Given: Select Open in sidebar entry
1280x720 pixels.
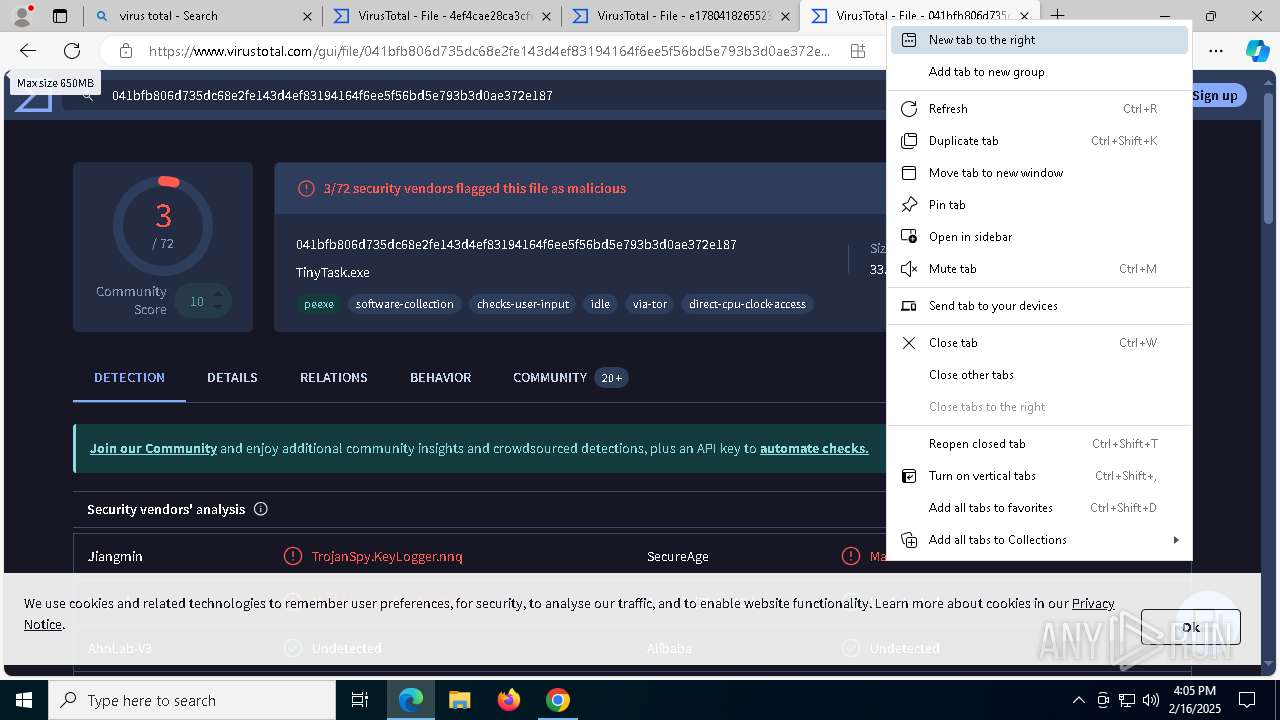Looking at the screenshot, I should (x=1039, y=237).
